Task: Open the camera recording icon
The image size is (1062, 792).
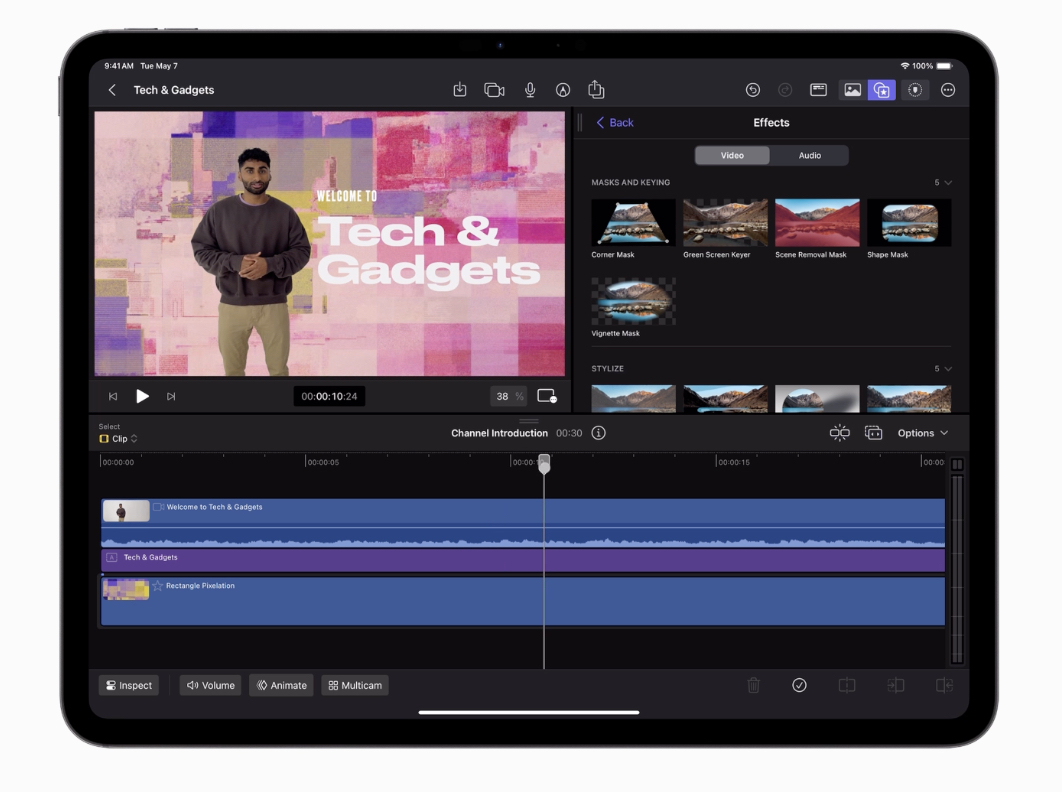Action: click(494, 90)
